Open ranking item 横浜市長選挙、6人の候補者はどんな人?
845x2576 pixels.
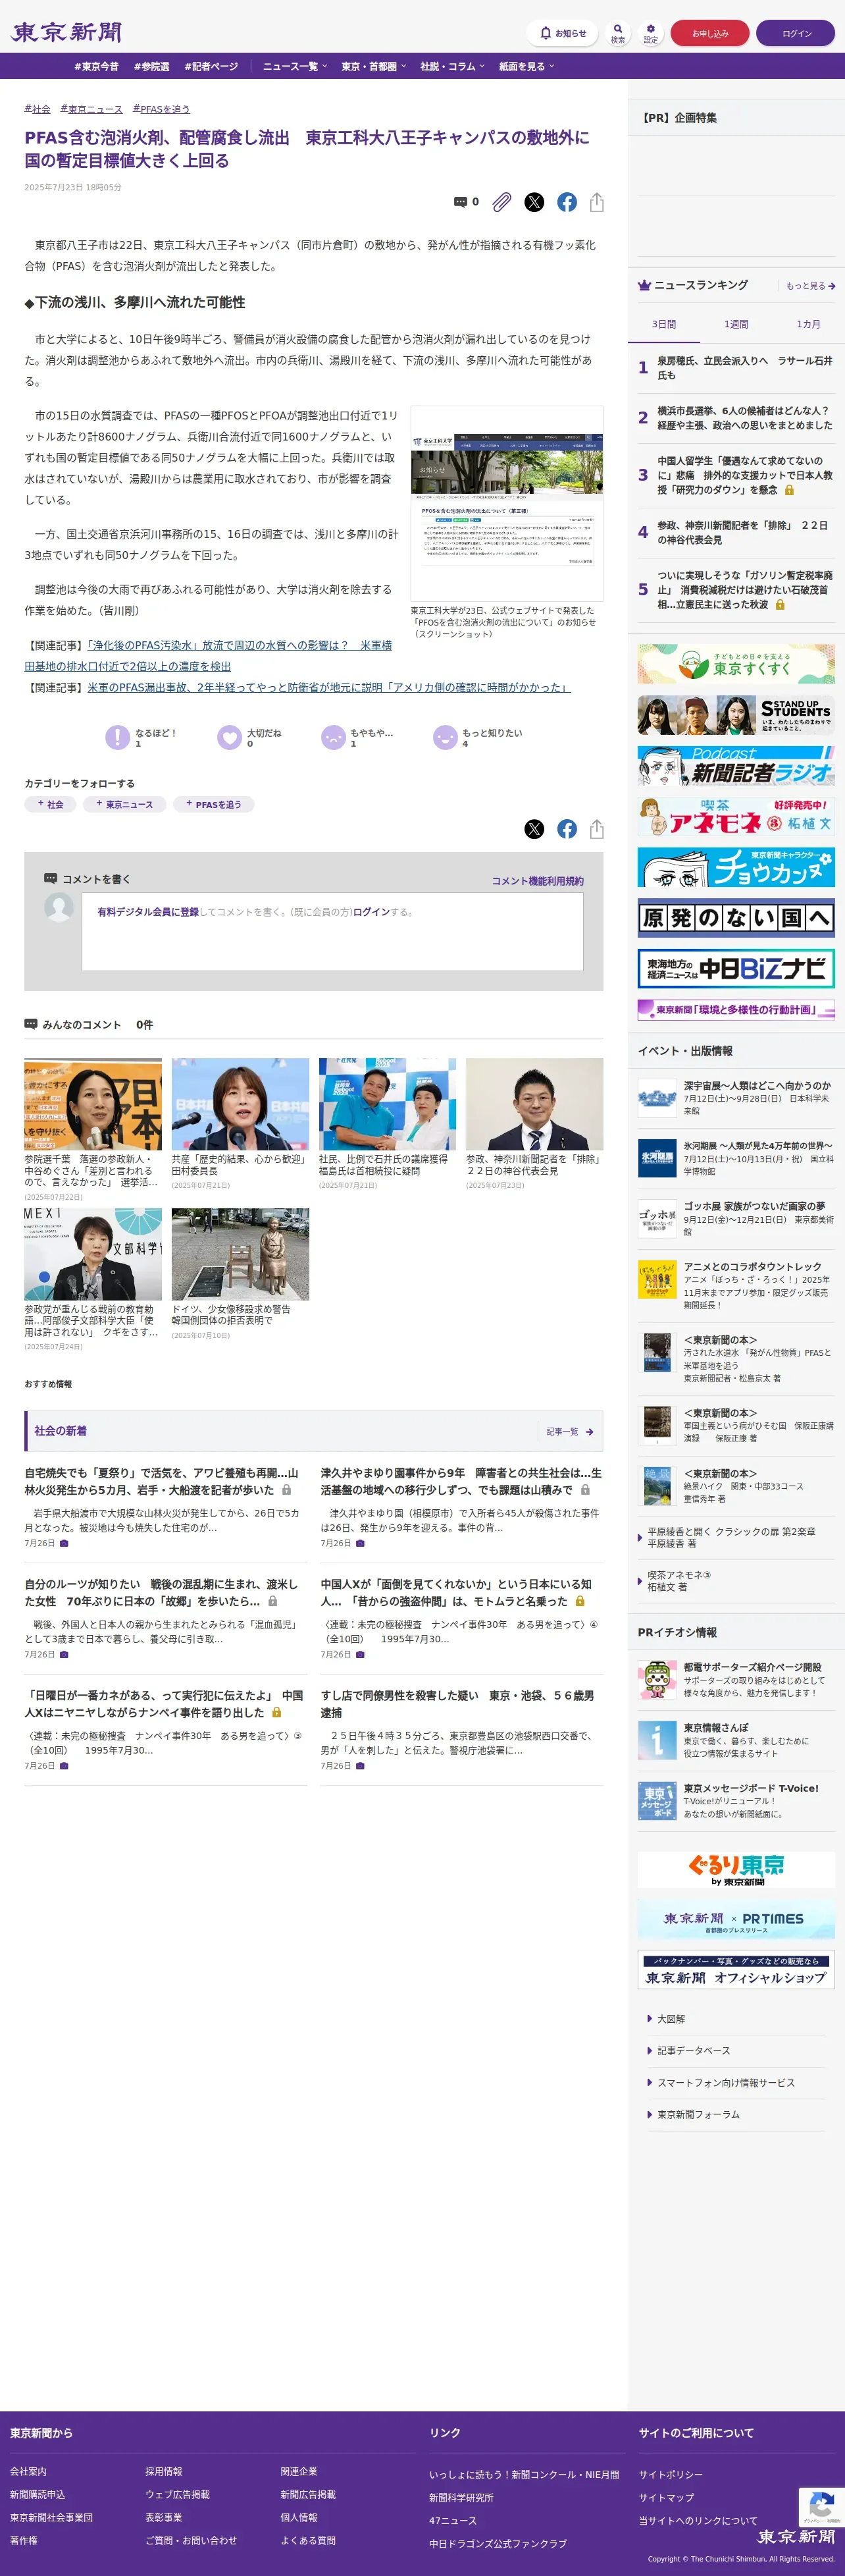click(x=744, y=418)
